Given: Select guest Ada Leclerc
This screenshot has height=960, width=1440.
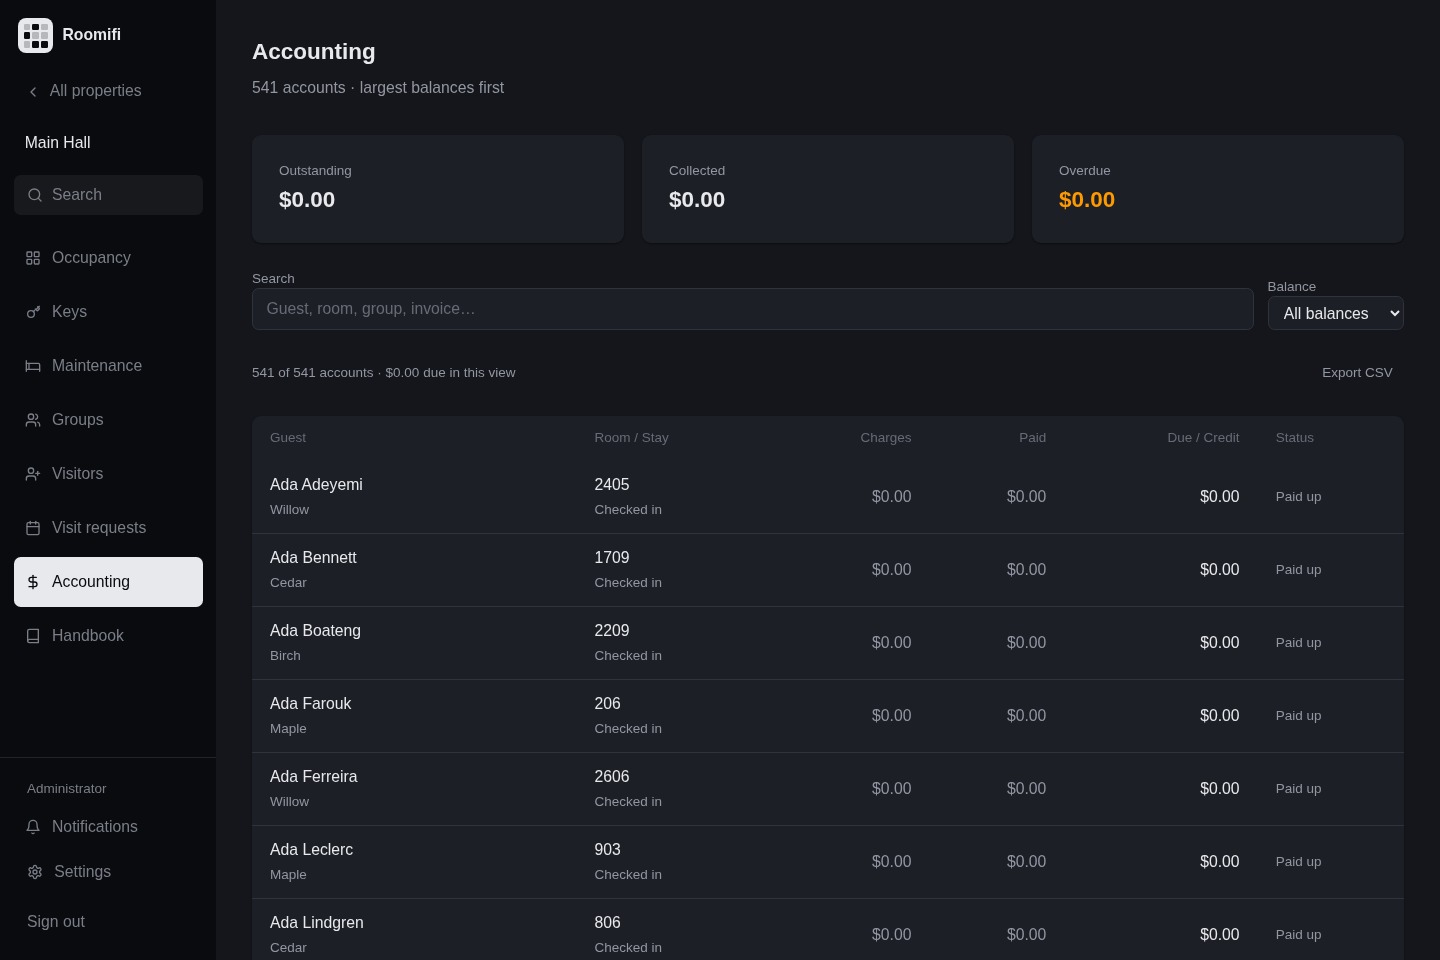Looking at the screenshot, I should (311, 850).
